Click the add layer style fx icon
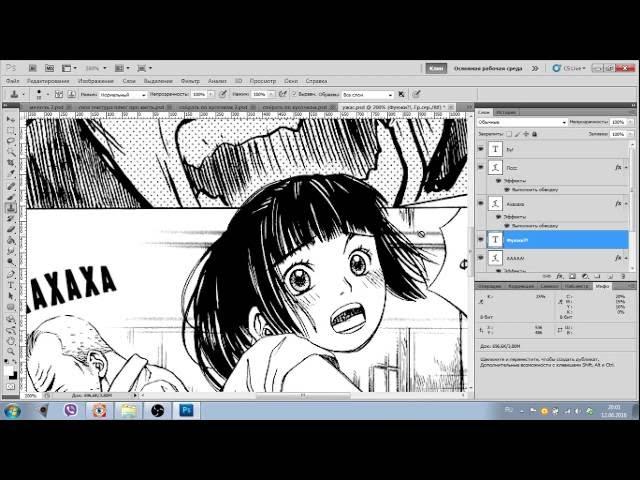Viewport: 640px width, 480px height. (560, 276)
